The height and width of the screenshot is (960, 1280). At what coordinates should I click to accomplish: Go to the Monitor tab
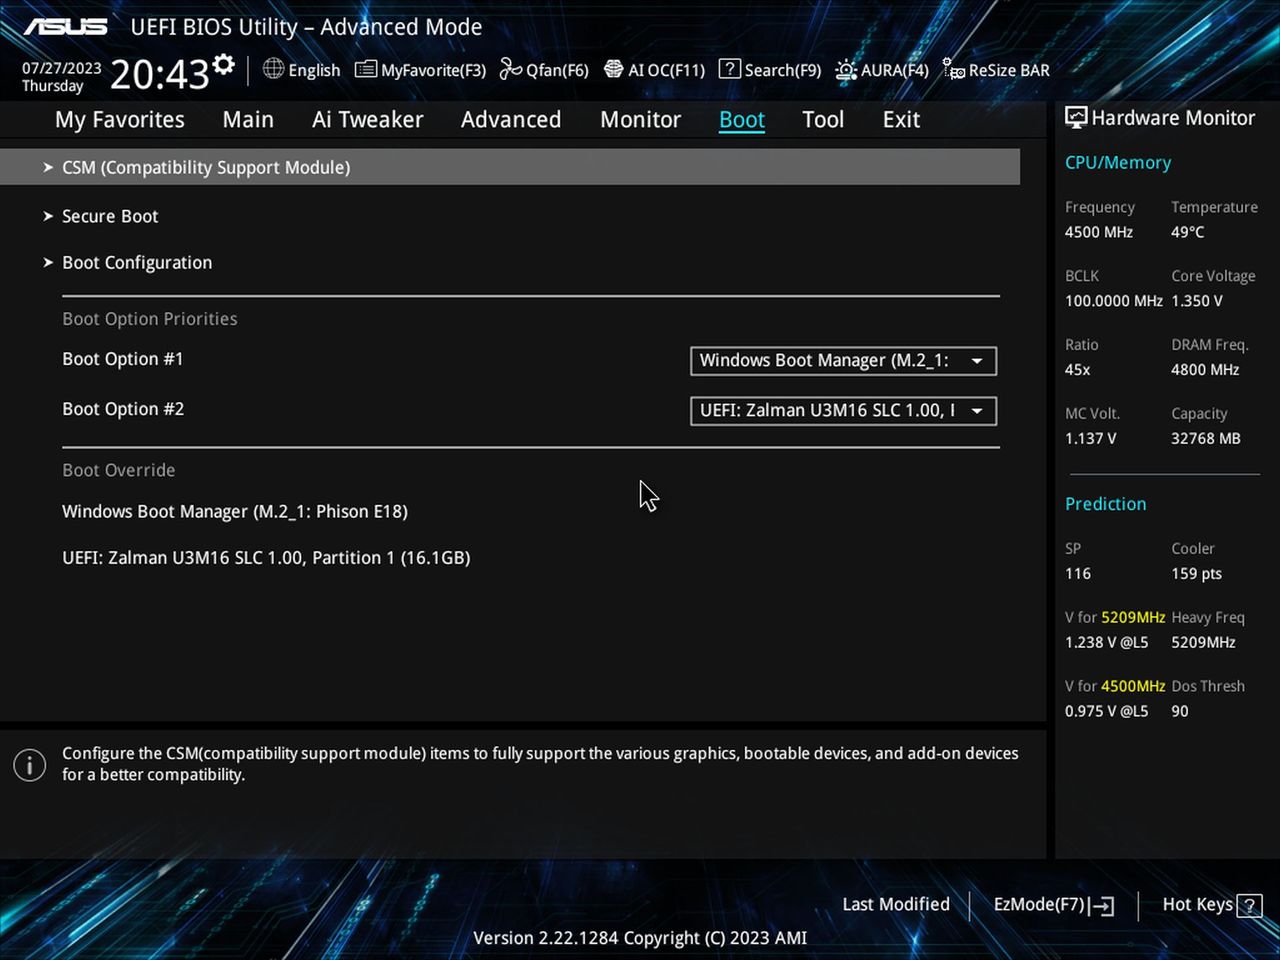(640, 120)
